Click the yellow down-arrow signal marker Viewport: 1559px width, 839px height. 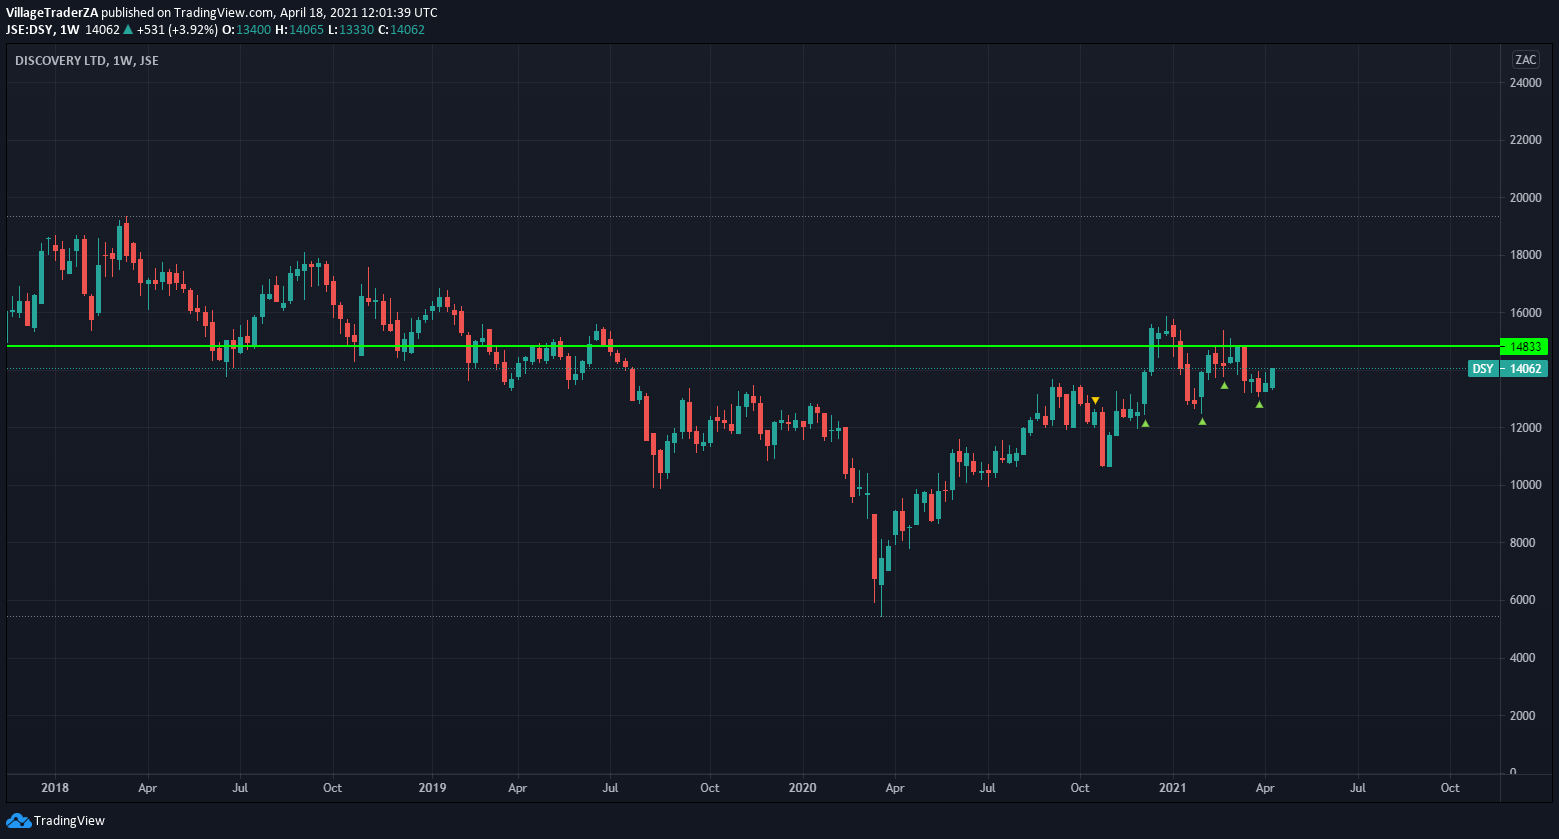coord(1095,401)
